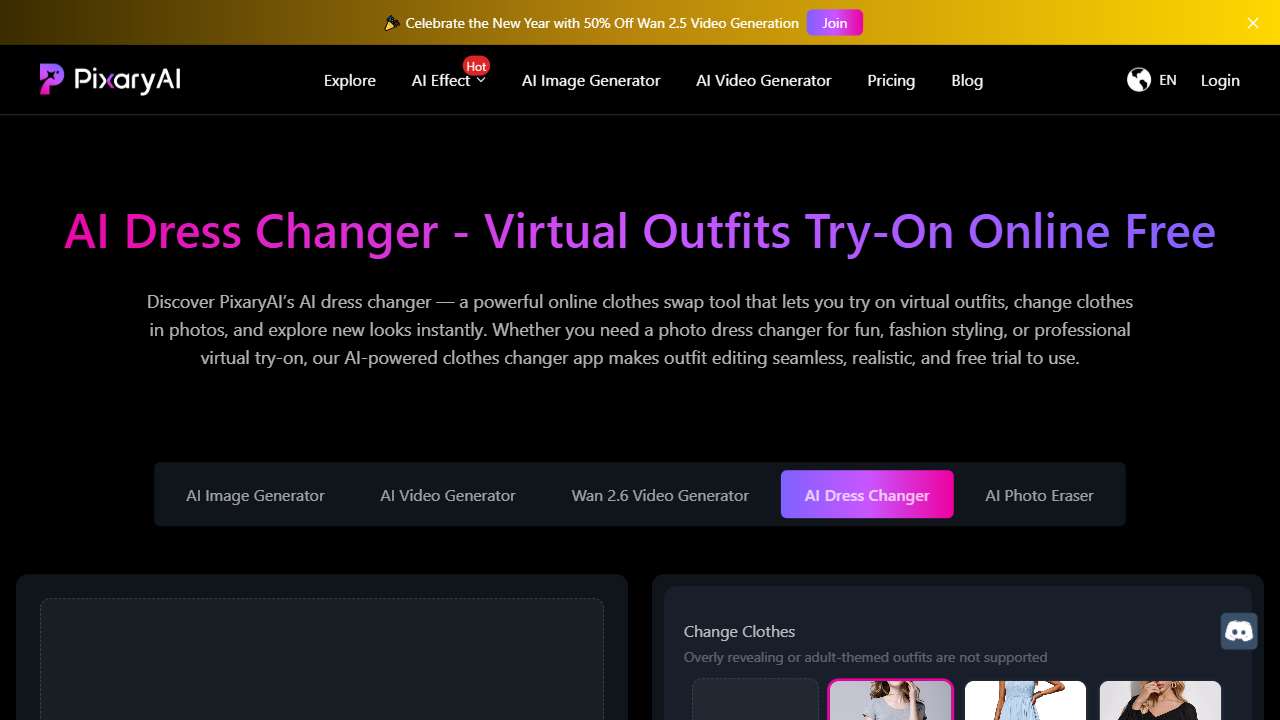Open the Discord community icon
Viewport: 1280px width, 720px height.
coord(1239,631)
